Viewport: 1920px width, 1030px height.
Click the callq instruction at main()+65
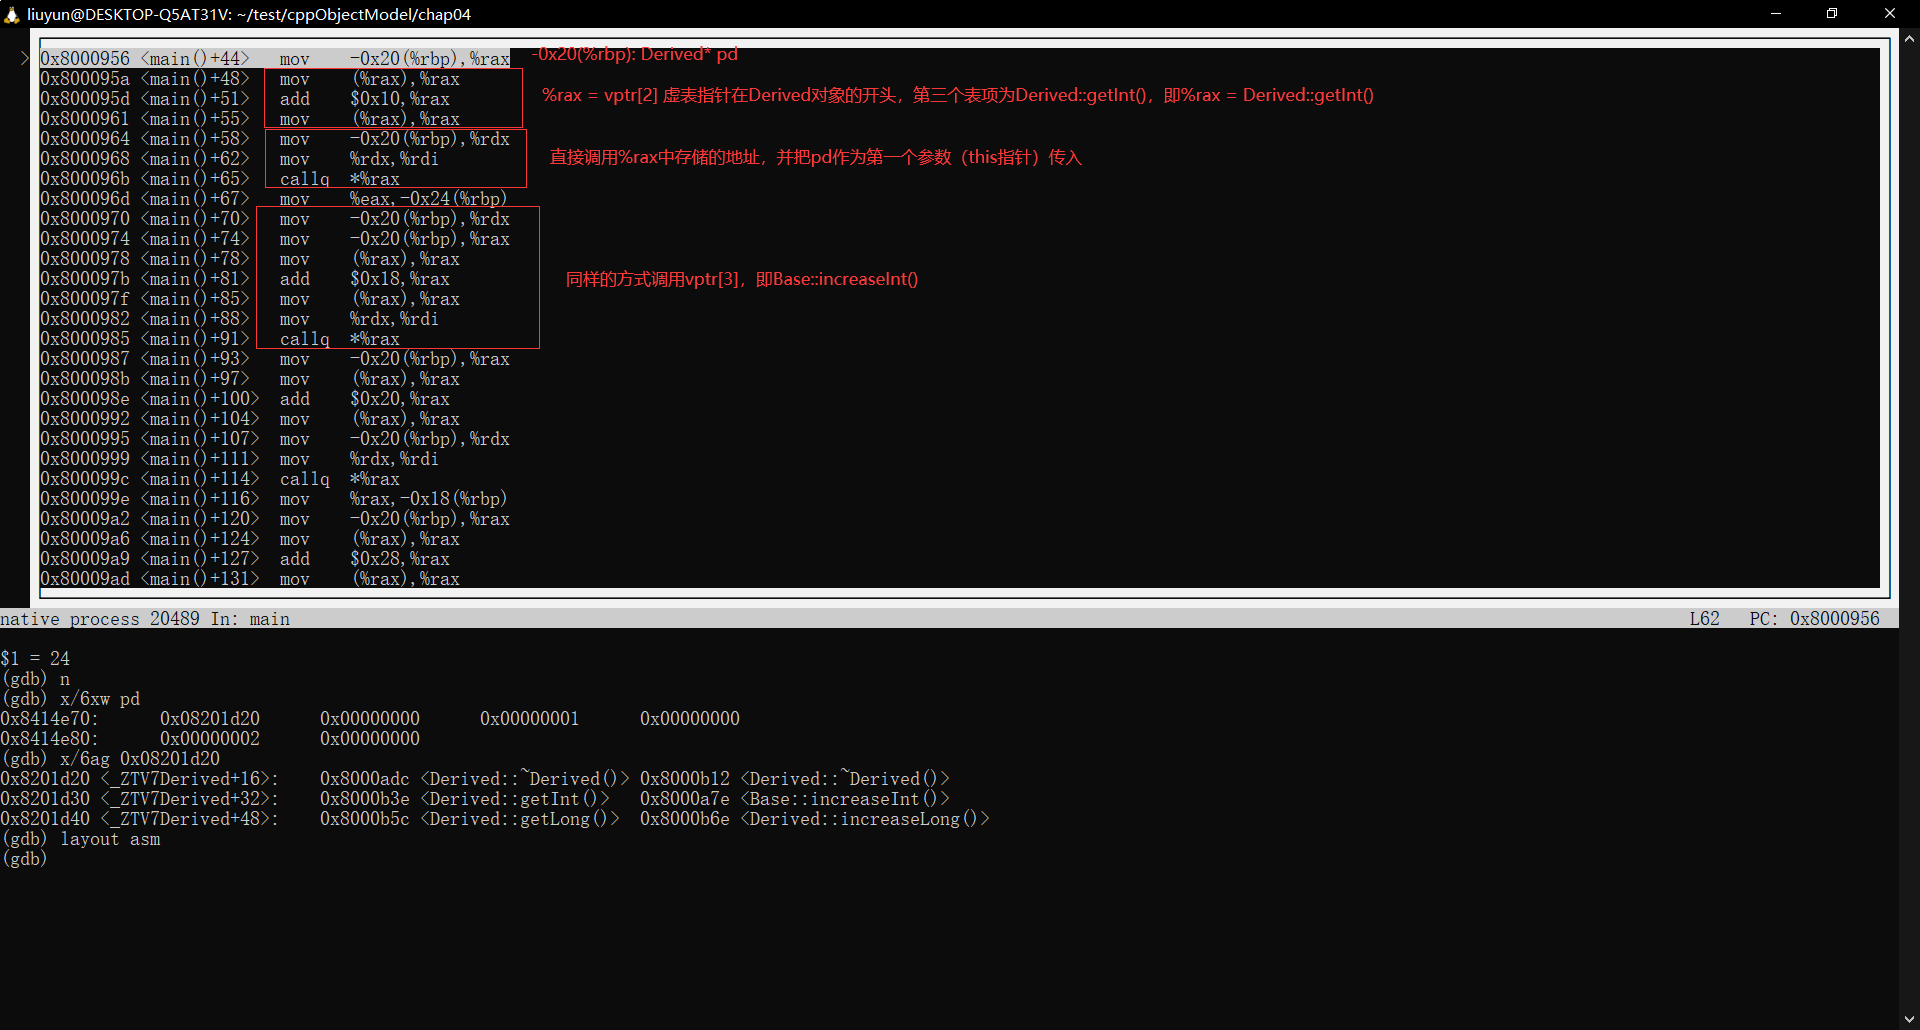point(304,179)
